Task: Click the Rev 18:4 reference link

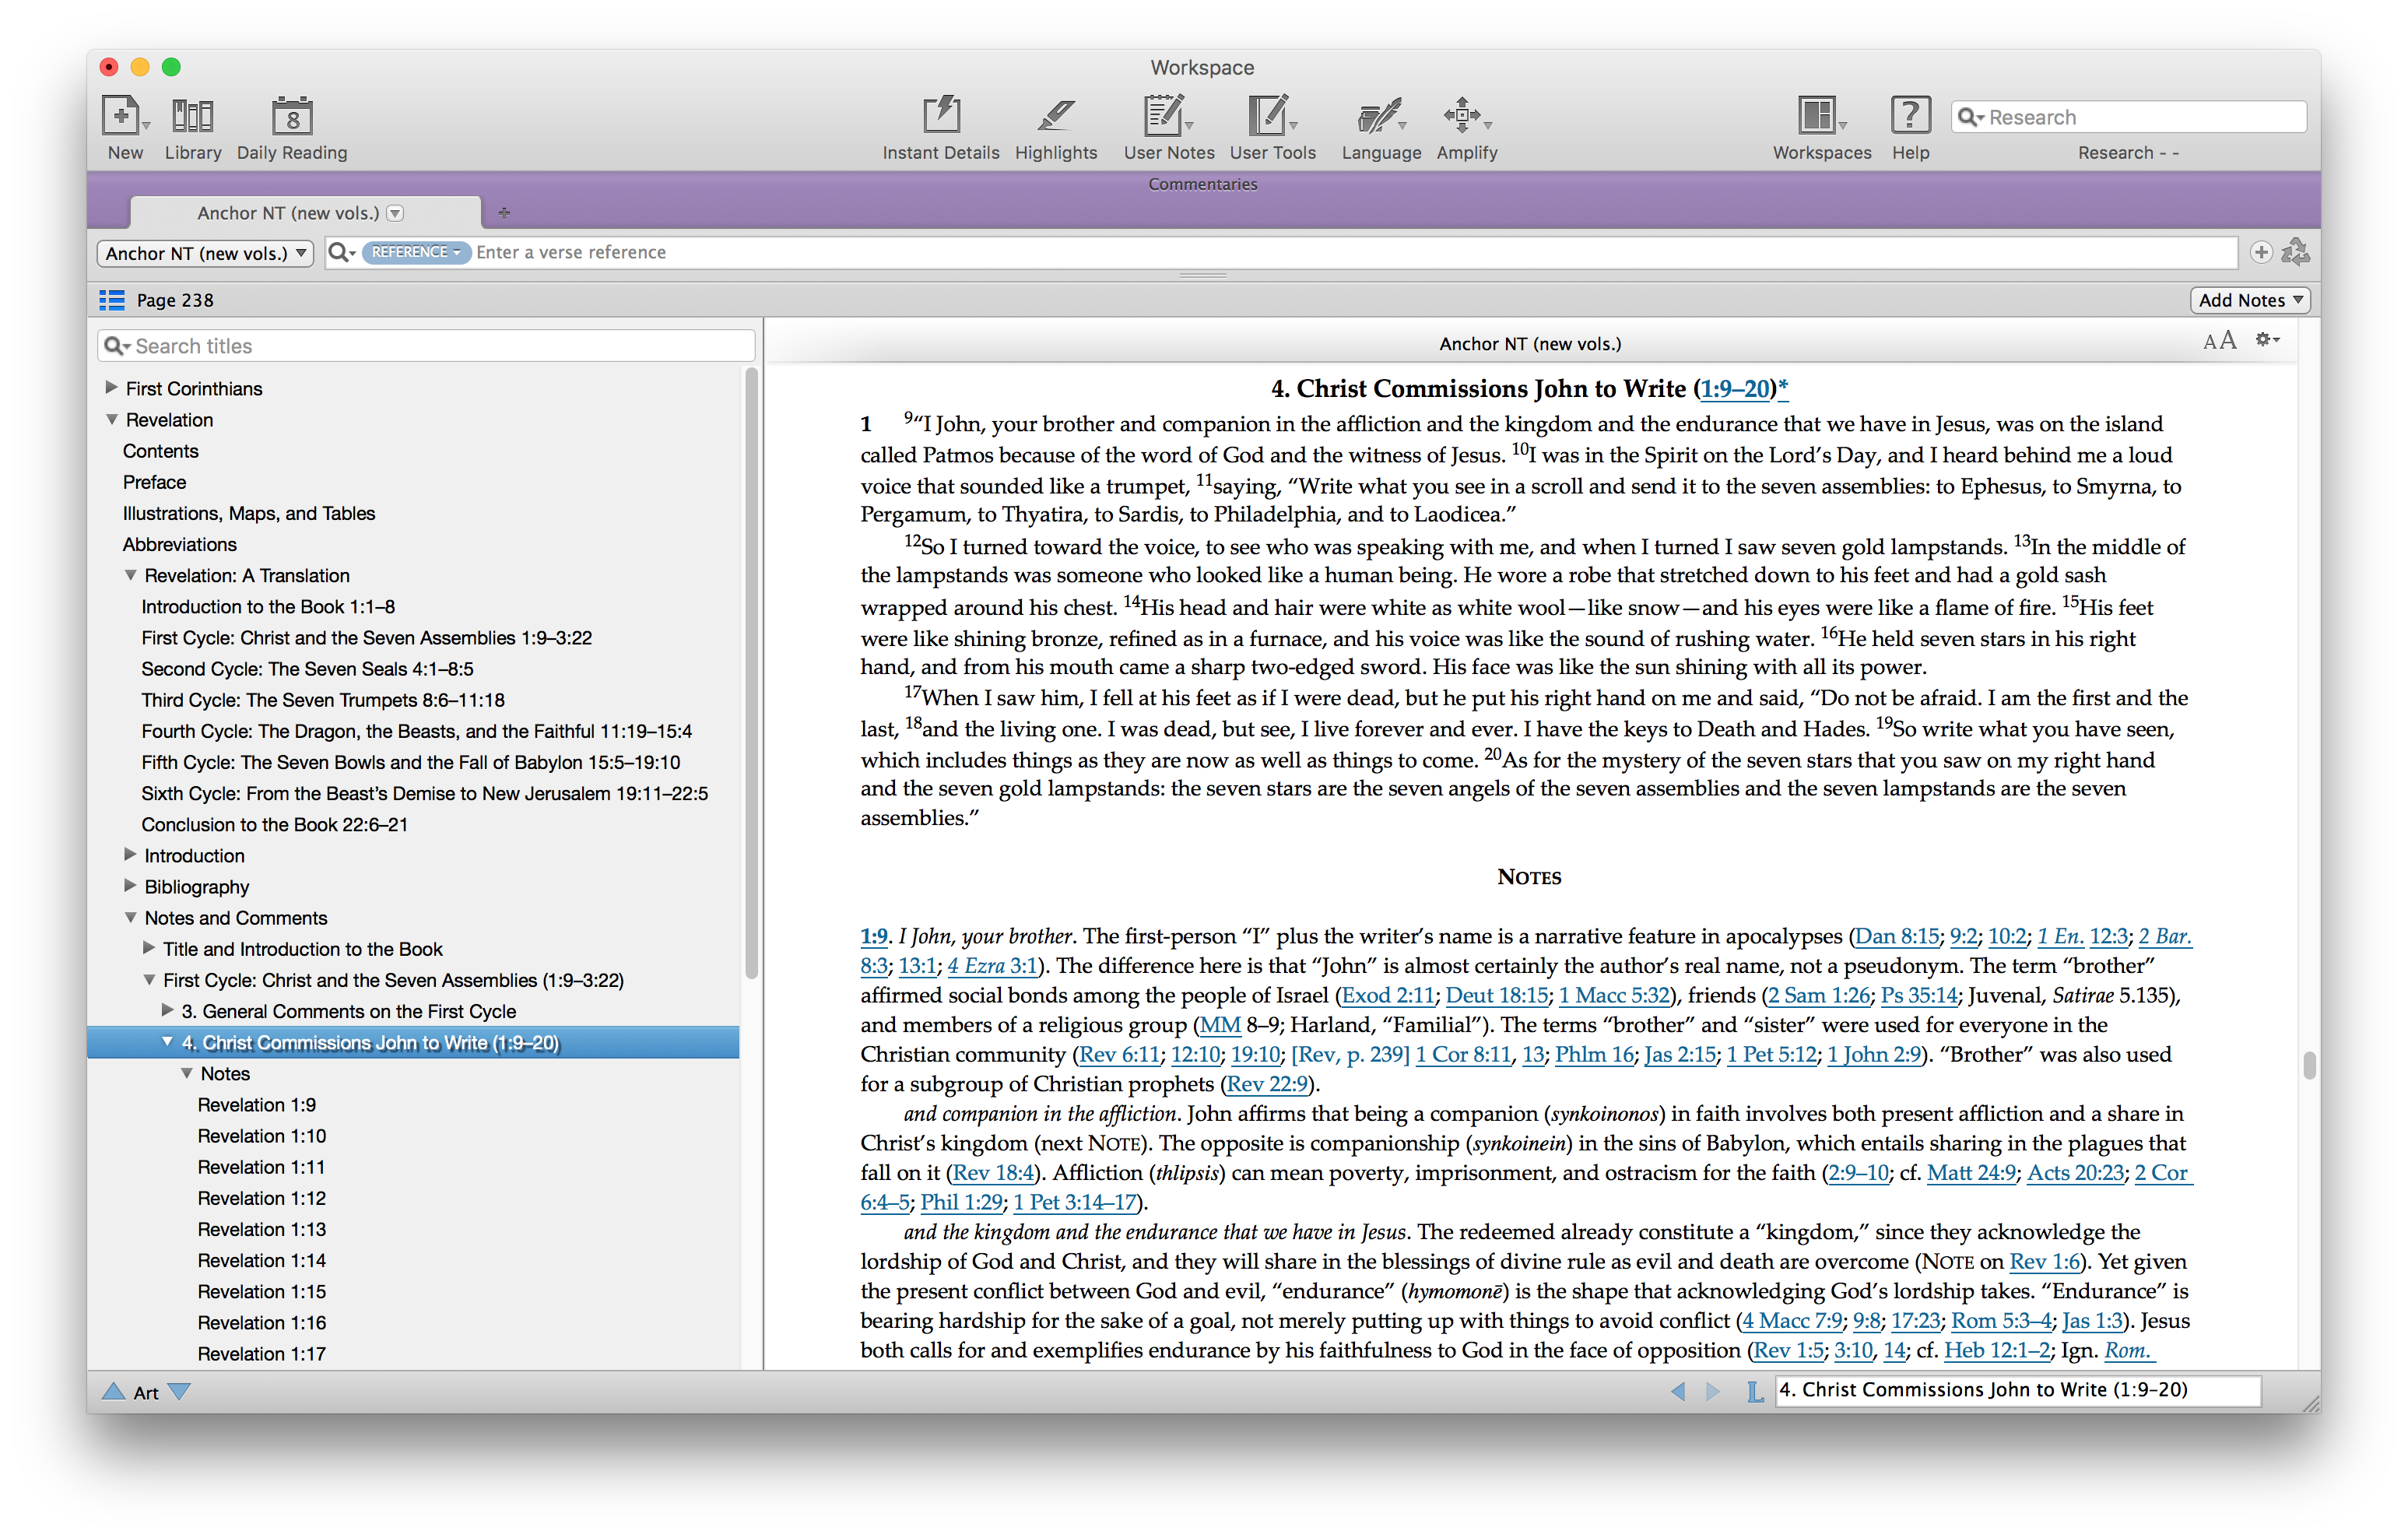Action: (994, 1173)
